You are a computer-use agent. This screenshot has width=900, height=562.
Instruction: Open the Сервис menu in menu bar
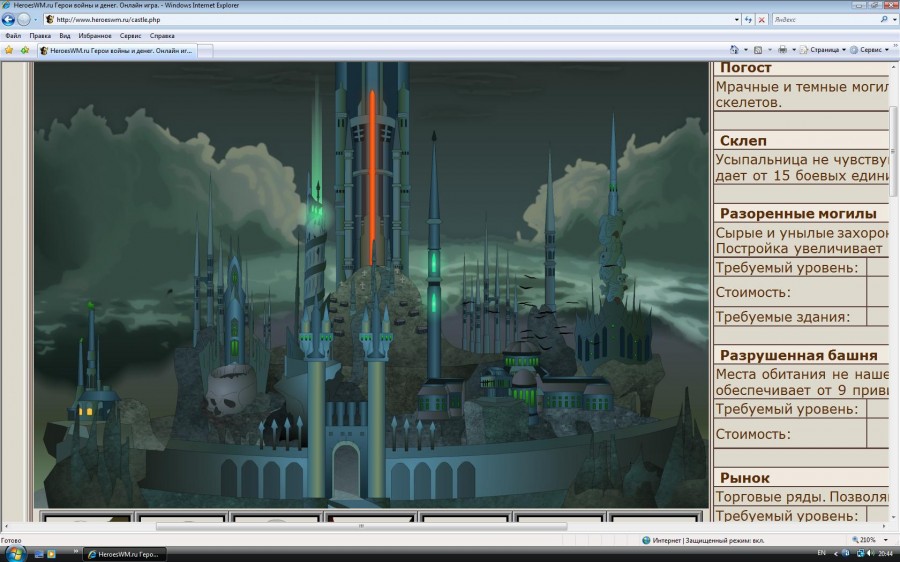pyautogui.click(x=130, y=36)
